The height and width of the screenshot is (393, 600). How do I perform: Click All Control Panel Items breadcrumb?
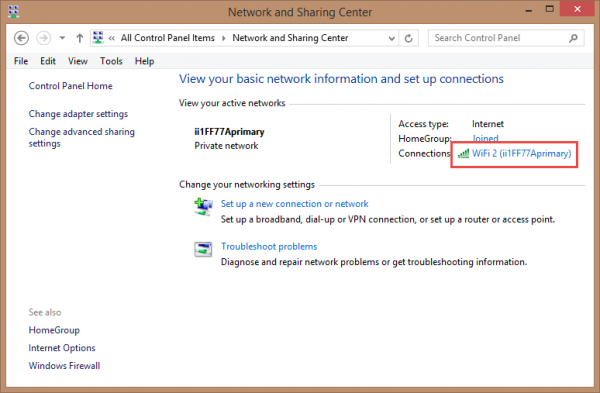[x=168, y=38]
